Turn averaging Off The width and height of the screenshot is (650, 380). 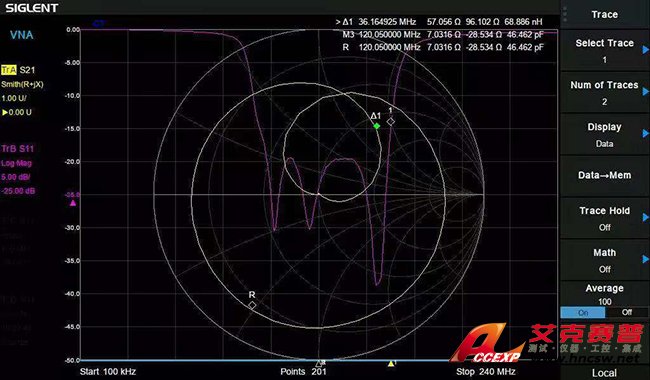click(627, 312)
